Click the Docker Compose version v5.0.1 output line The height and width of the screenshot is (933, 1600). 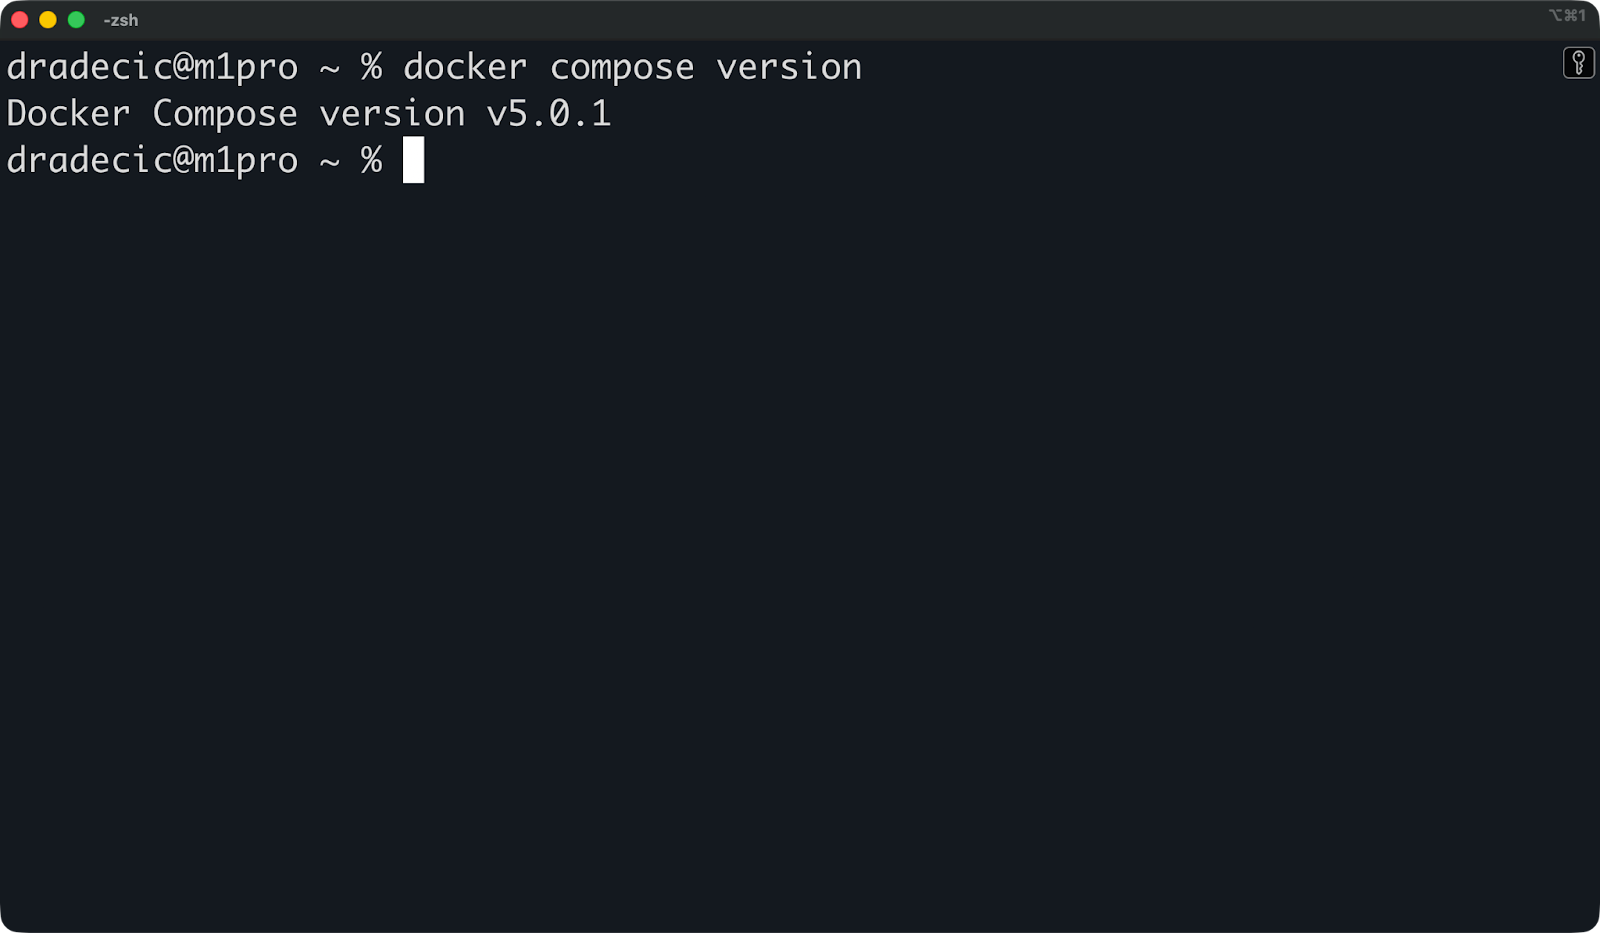(308, 113)
